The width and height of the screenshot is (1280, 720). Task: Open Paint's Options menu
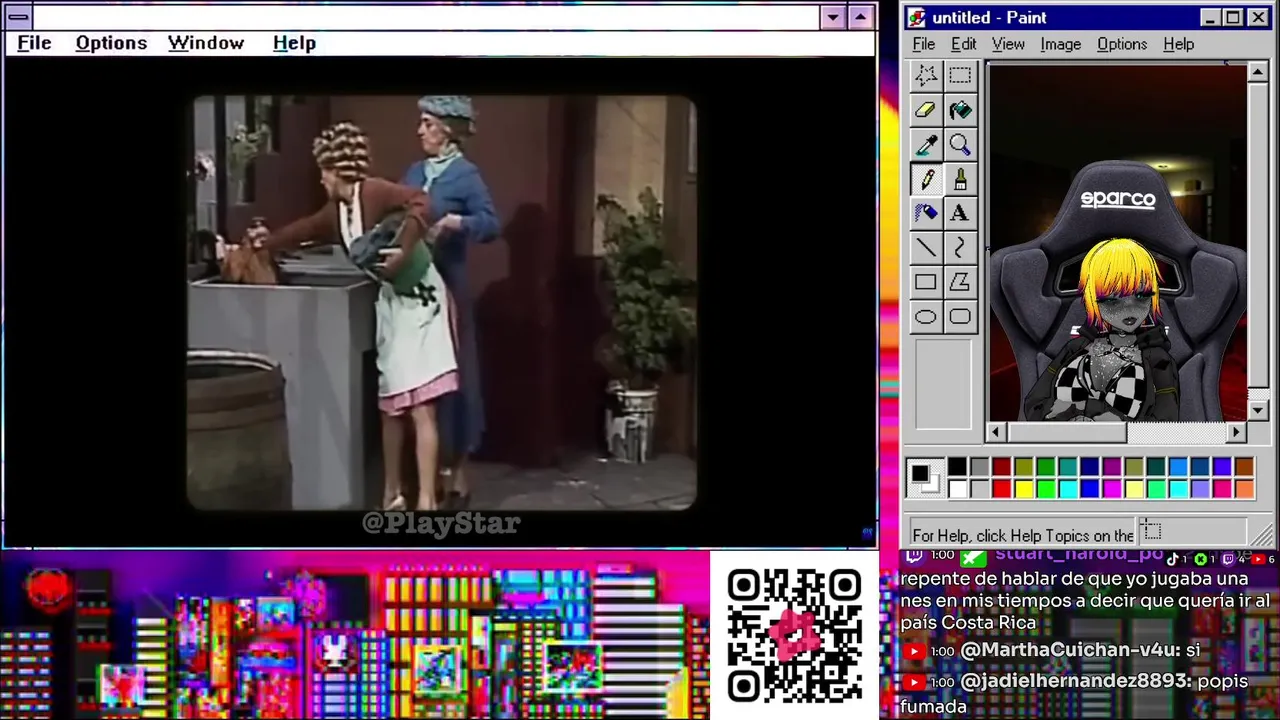[1122, 44]
